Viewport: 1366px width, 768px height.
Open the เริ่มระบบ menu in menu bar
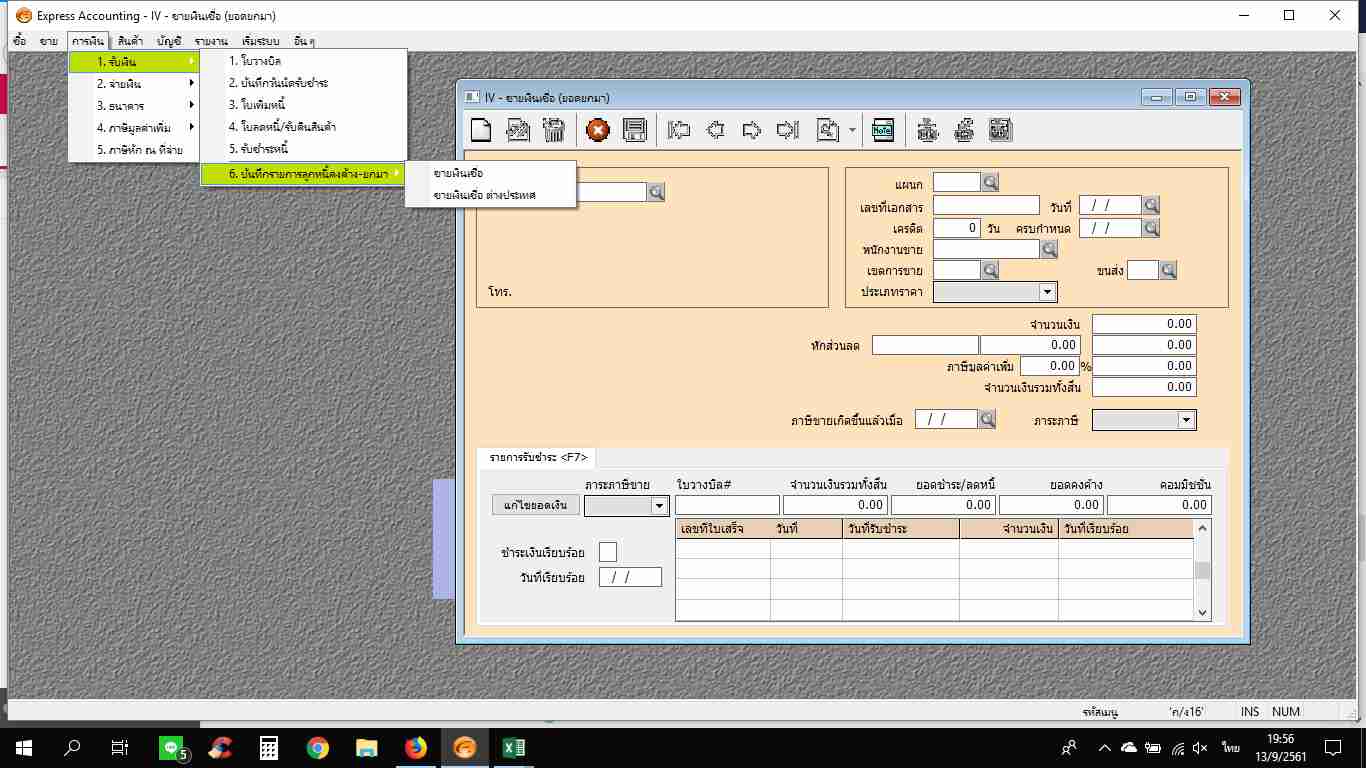click(260, 41)
